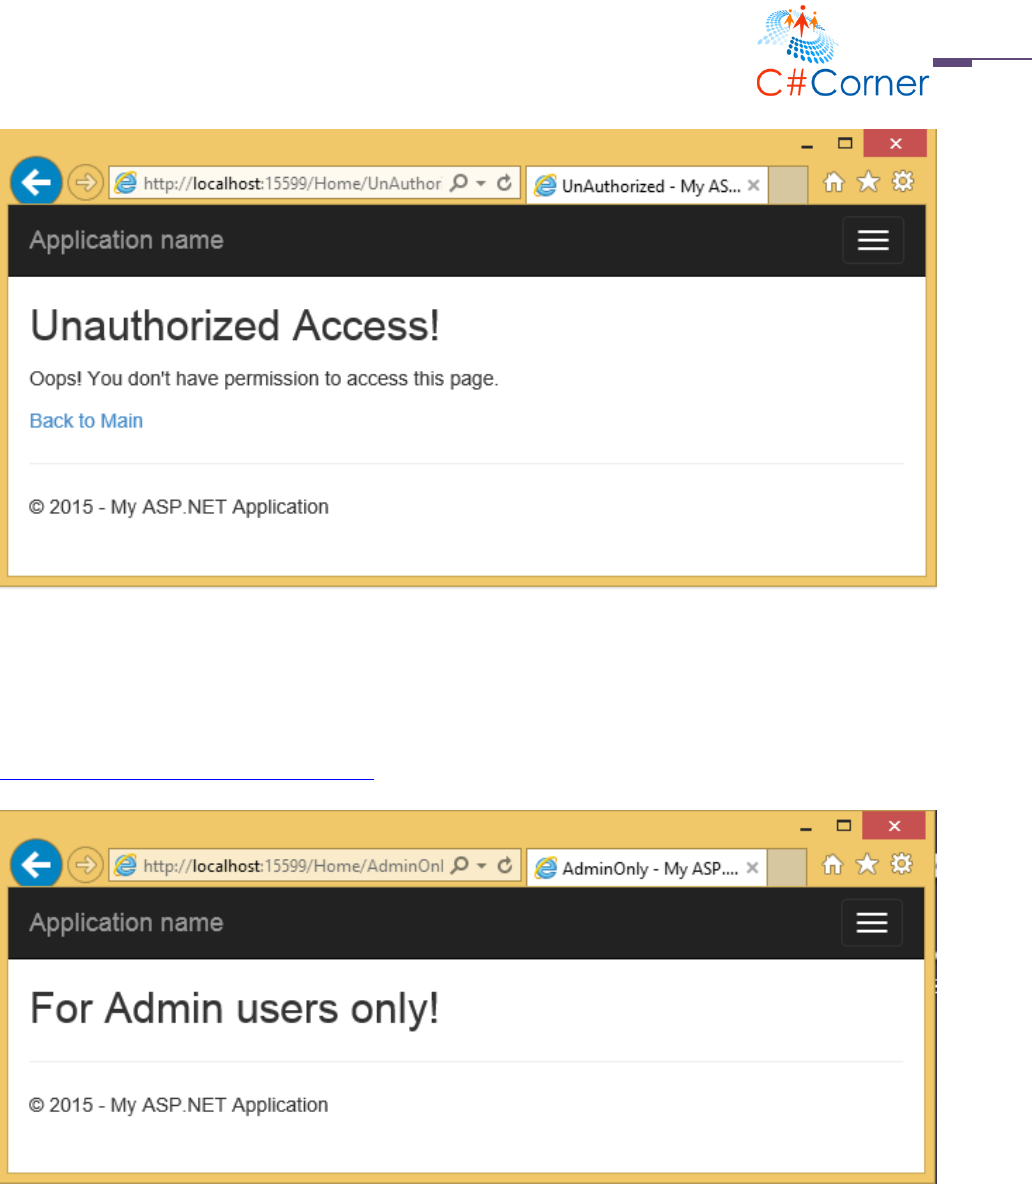
Task: Close the UnAuthorized browser window
Action: pos(895,143)
